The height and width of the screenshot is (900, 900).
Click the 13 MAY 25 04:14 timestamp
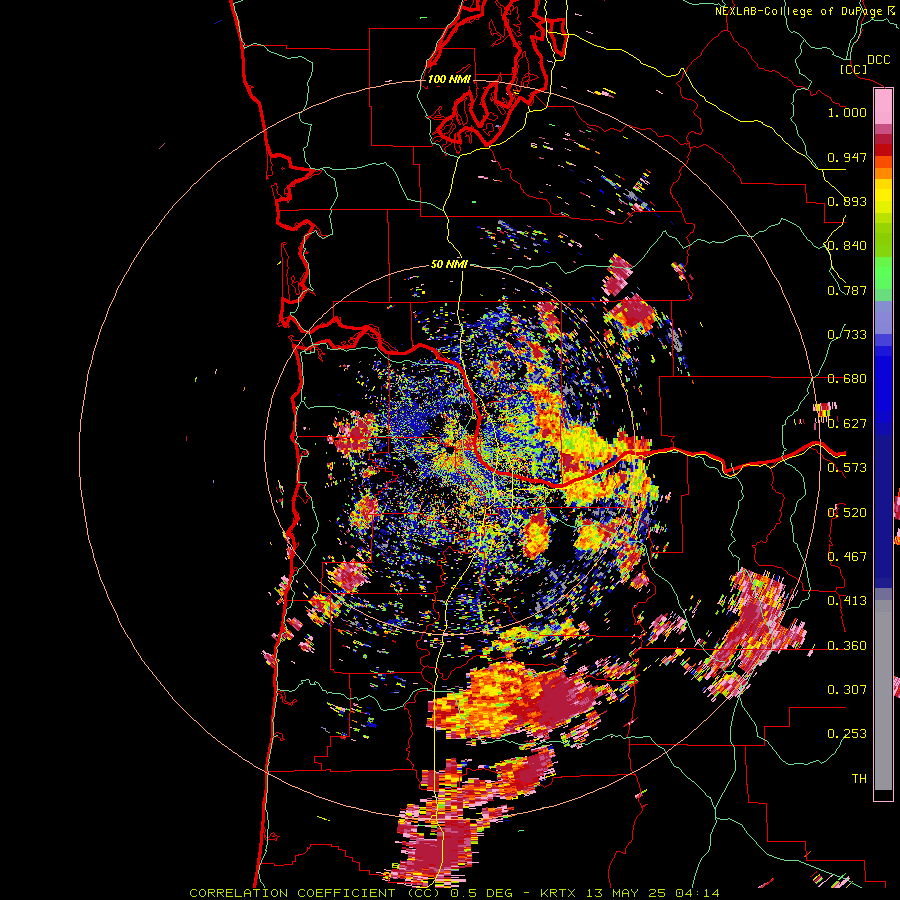click(x=654, y=893)
